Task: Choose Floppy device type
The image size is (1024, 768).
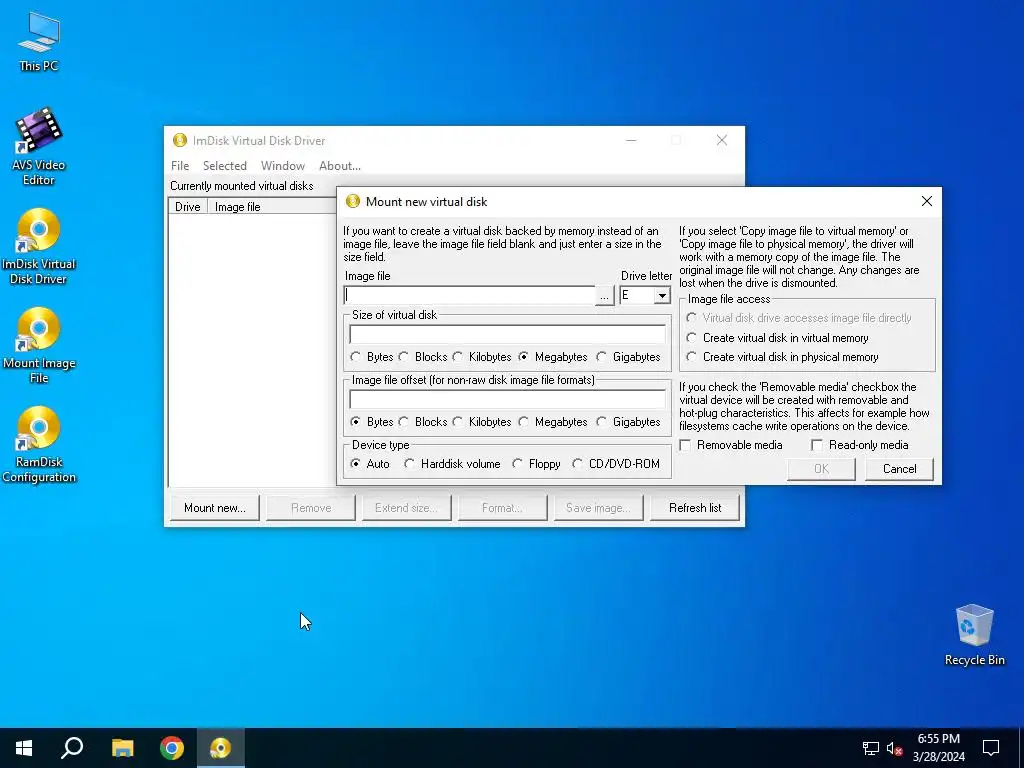Action: 518,464
